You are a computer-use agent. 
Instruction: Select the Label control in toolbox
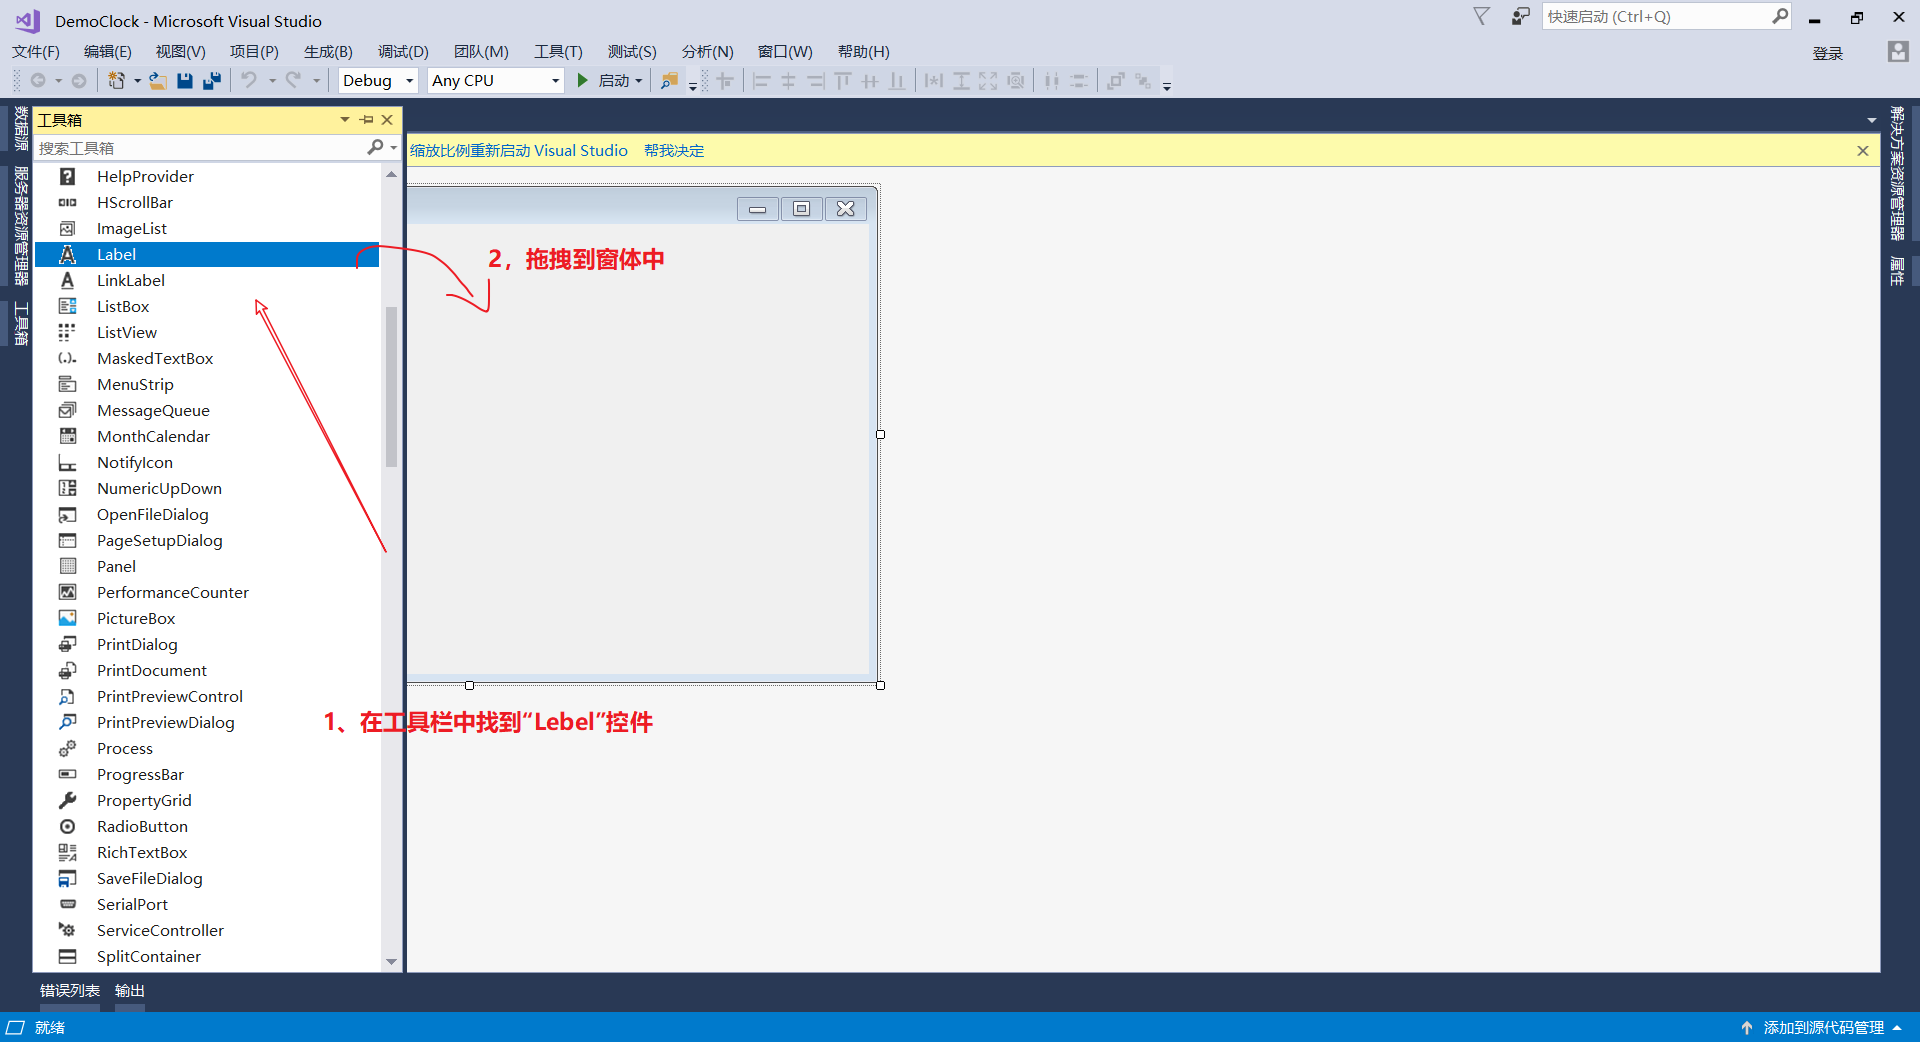tap(207, 255)
